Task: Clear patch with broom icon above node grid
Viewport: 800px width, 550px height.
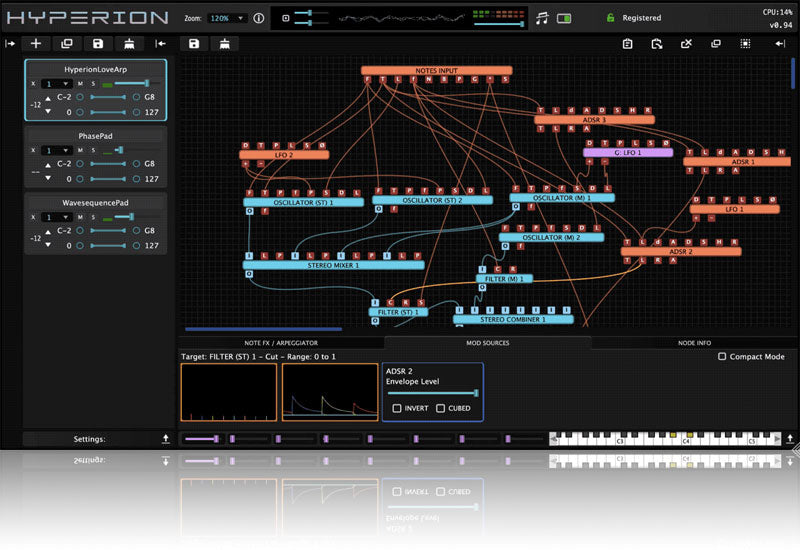Action: pyautogui.click(x=224, y=44)
